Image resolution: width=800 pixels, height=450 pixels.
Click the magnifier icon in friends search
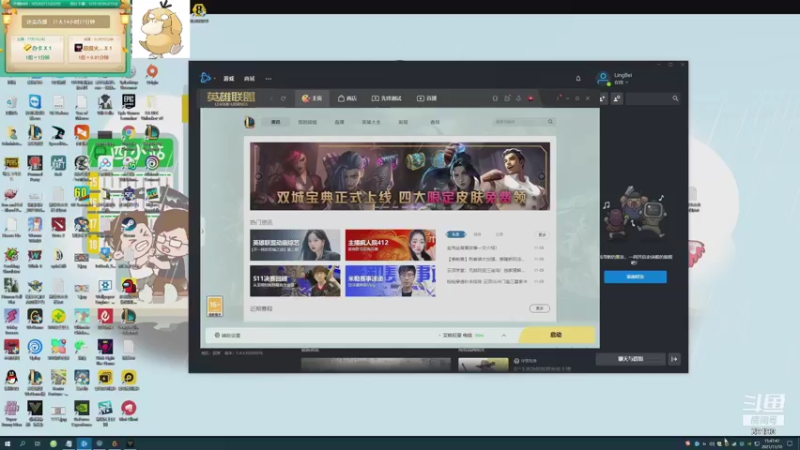[x=675, y=98]
